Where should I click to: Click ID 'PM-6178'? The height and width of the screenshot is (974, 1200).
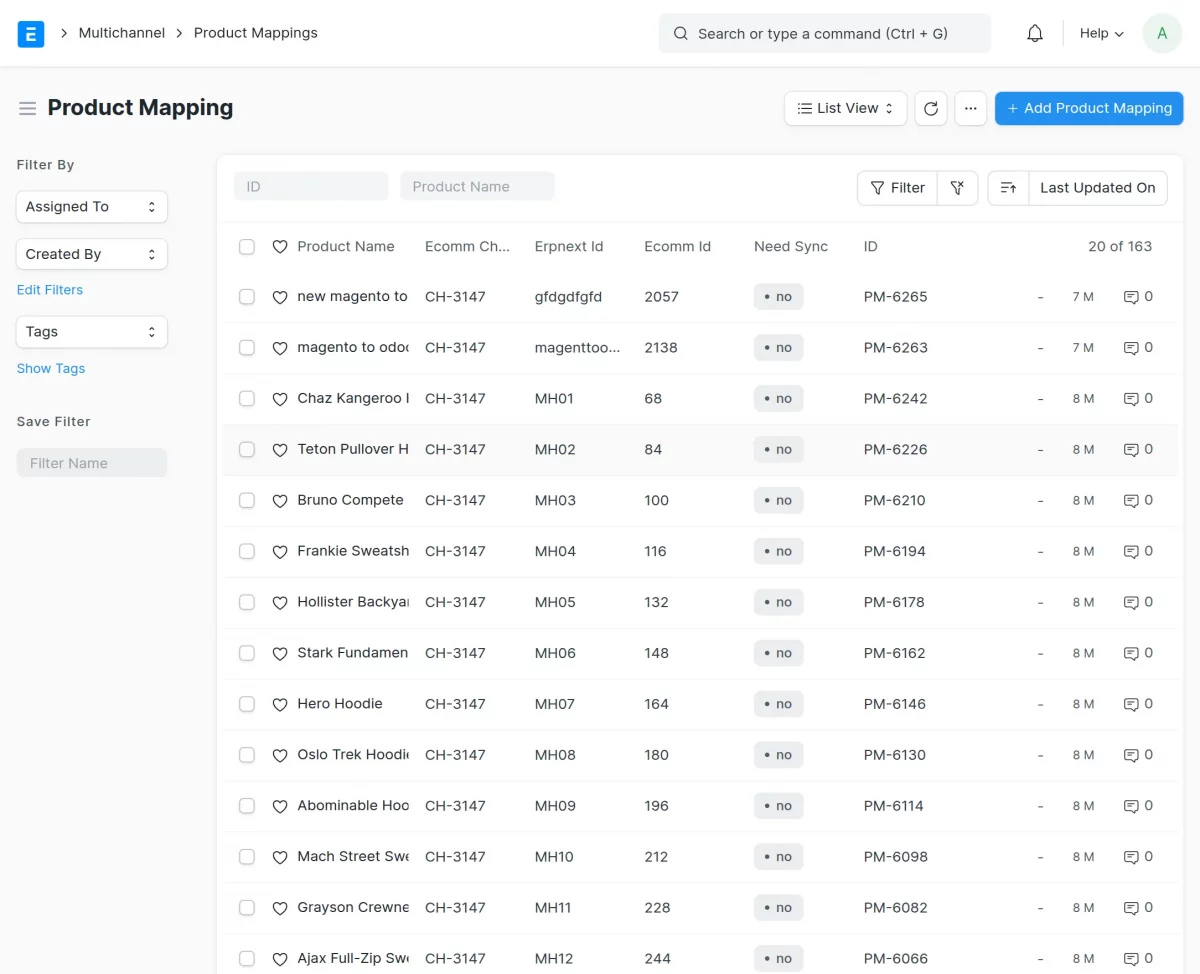895,603
